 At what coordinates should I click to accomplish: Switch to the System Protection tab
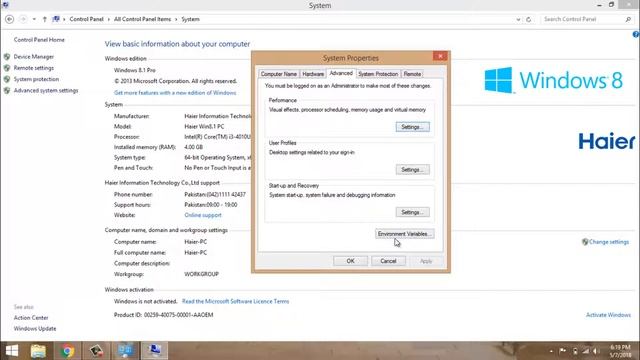[378, 74]
